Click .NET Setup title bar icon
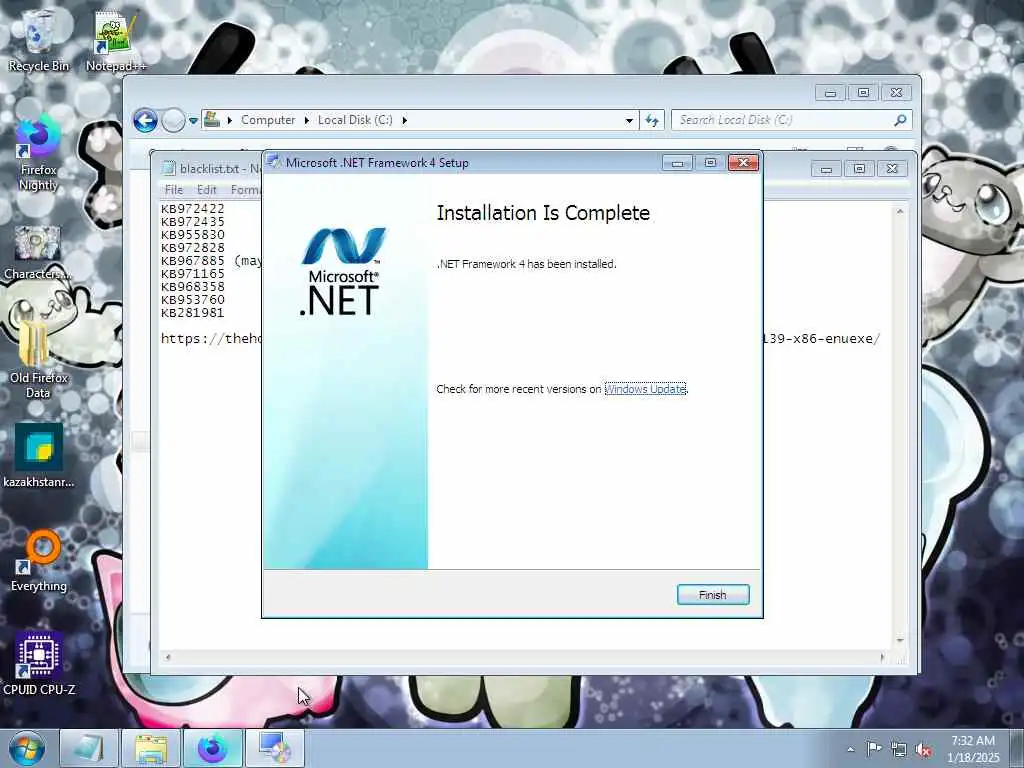 click(x=274, y=162)
